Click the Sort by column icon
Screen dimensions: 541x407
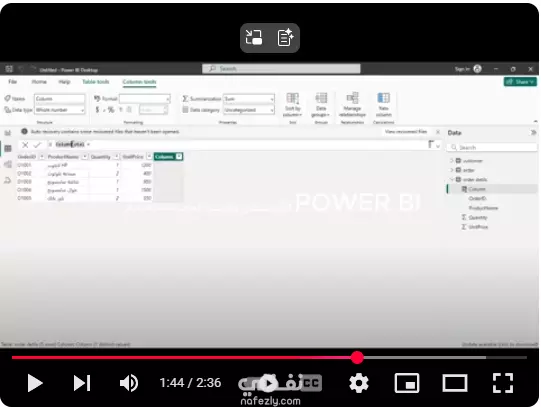point(293,104)
